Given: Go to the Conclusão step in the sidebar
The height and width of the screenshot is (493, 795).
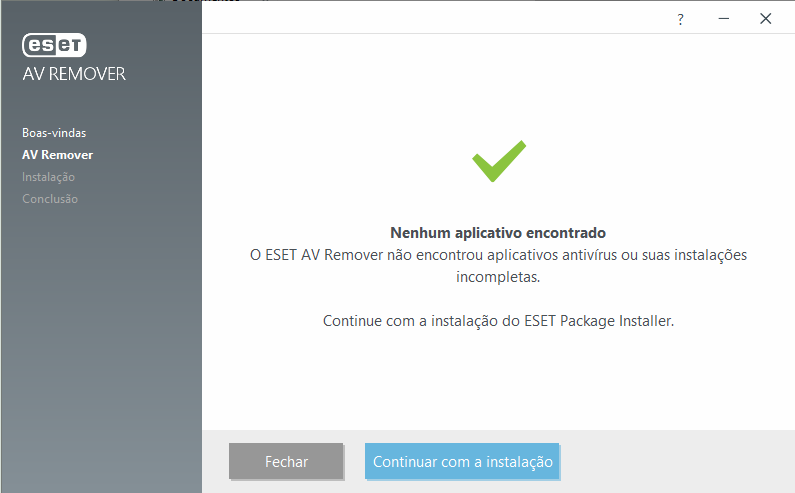Looking at the screenshot, I should (x=50, y=199).
